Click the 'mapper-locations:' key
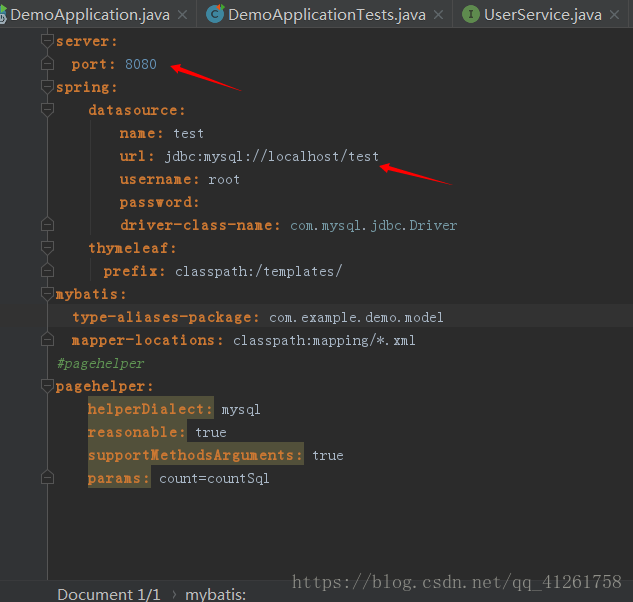 (147, 340)
